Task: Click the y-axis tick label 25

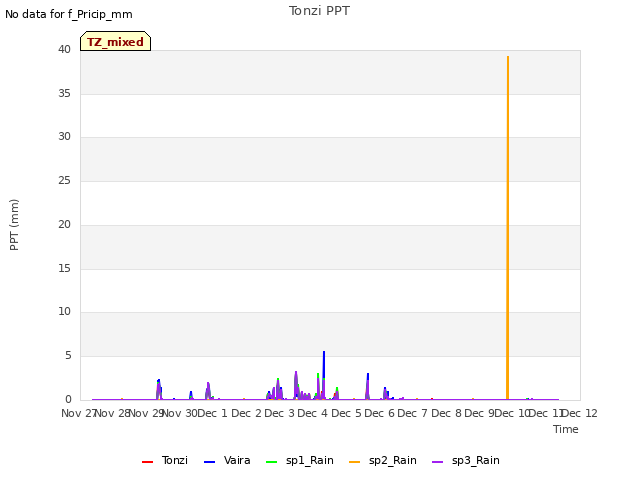Action: pos(64,180)
